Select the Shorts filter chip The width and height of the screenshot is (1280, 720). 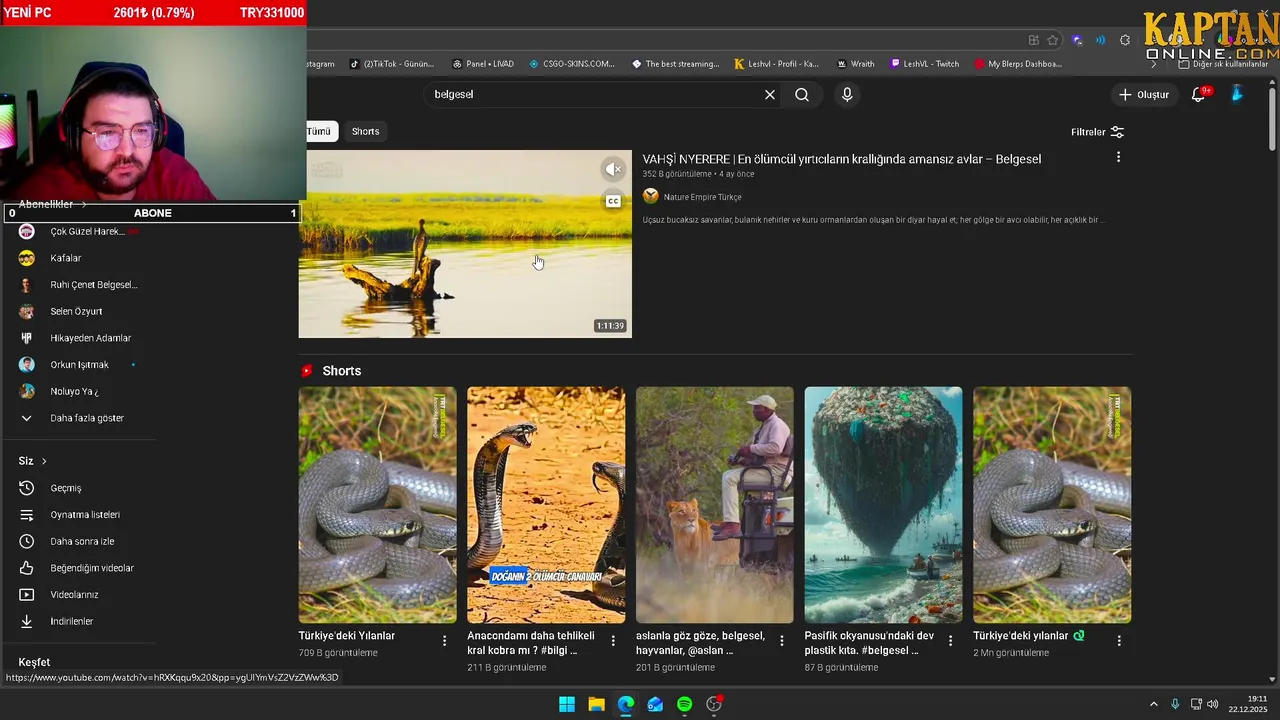pyautogui.click(x=365, y=131)
